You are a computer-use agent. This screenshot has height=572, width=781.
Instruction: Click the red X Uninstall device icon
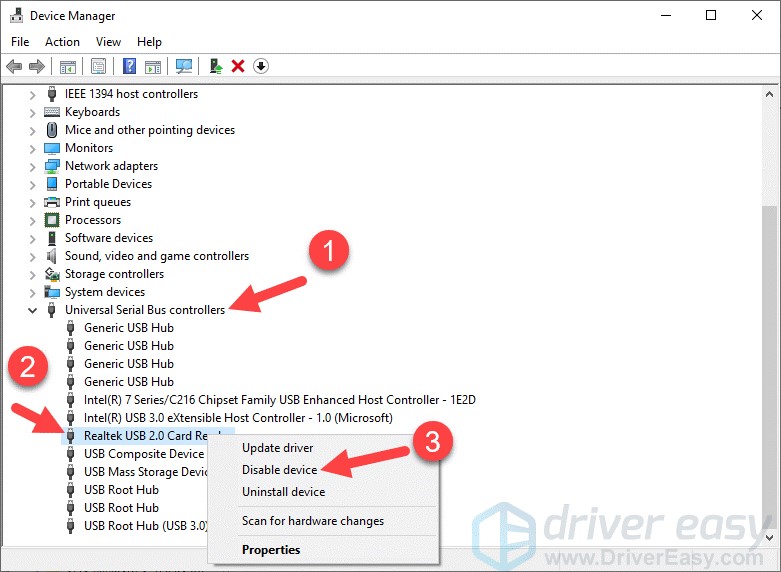point(238,66)
